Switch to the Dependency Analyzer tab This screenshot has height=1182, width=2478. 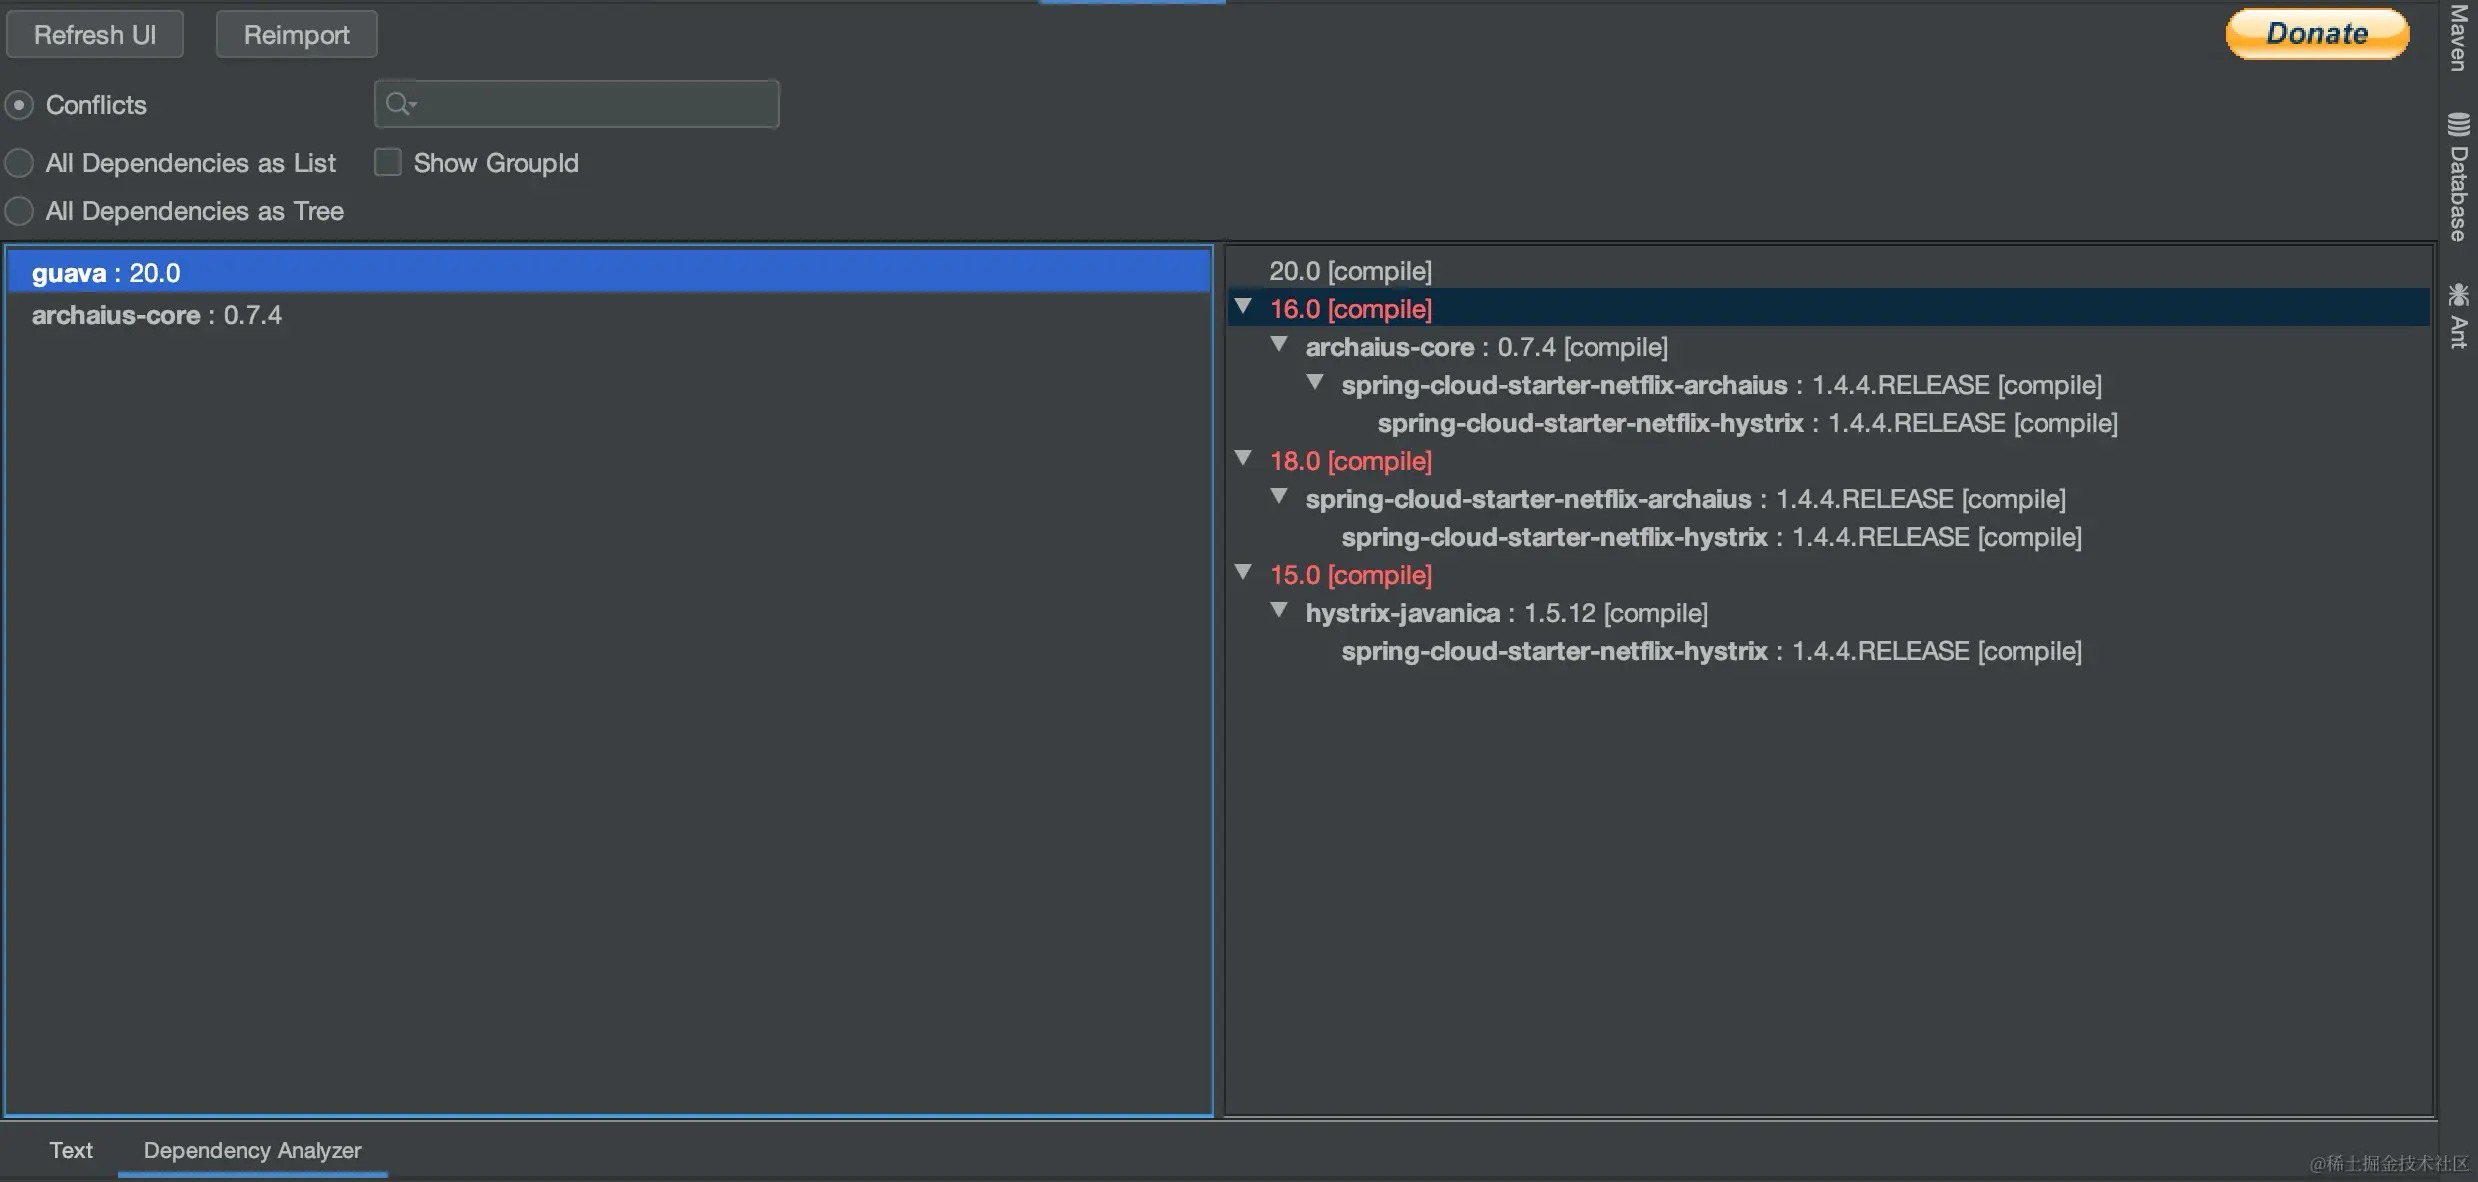tap(252, 1150)
